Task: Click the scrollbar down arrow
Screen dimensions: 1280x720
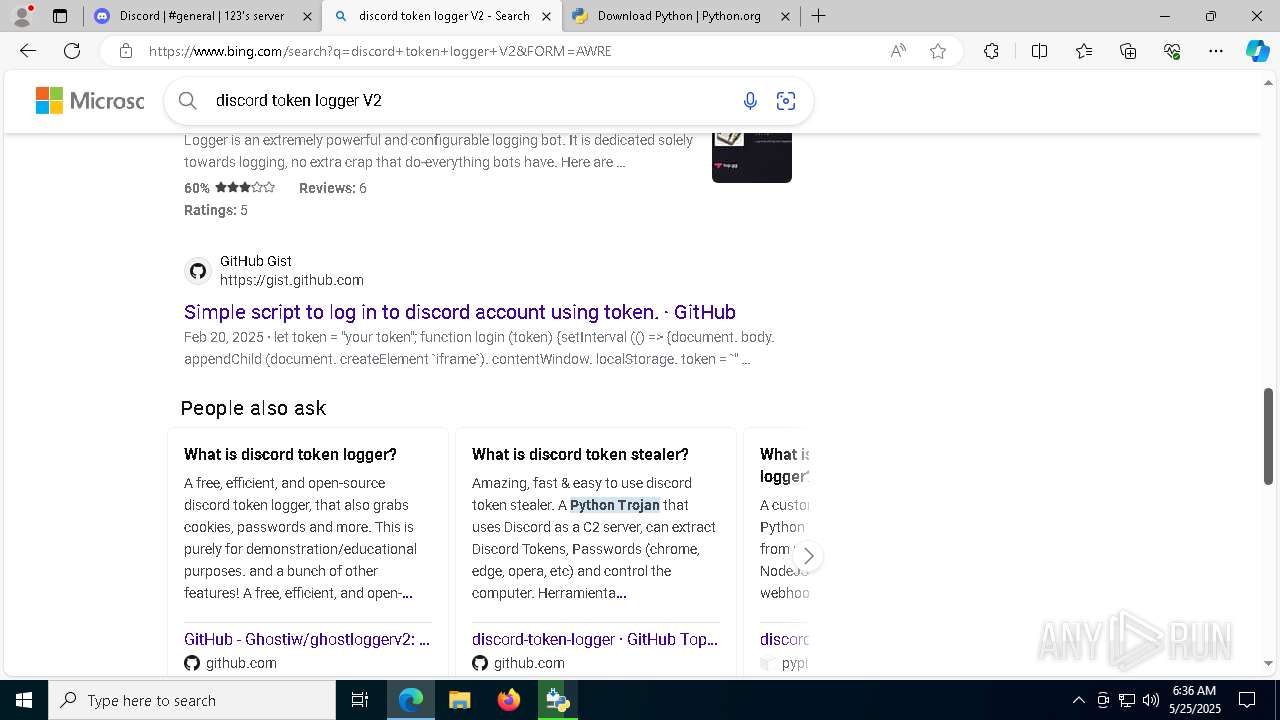Action: pyautogui.click(x=1268, y=663)
